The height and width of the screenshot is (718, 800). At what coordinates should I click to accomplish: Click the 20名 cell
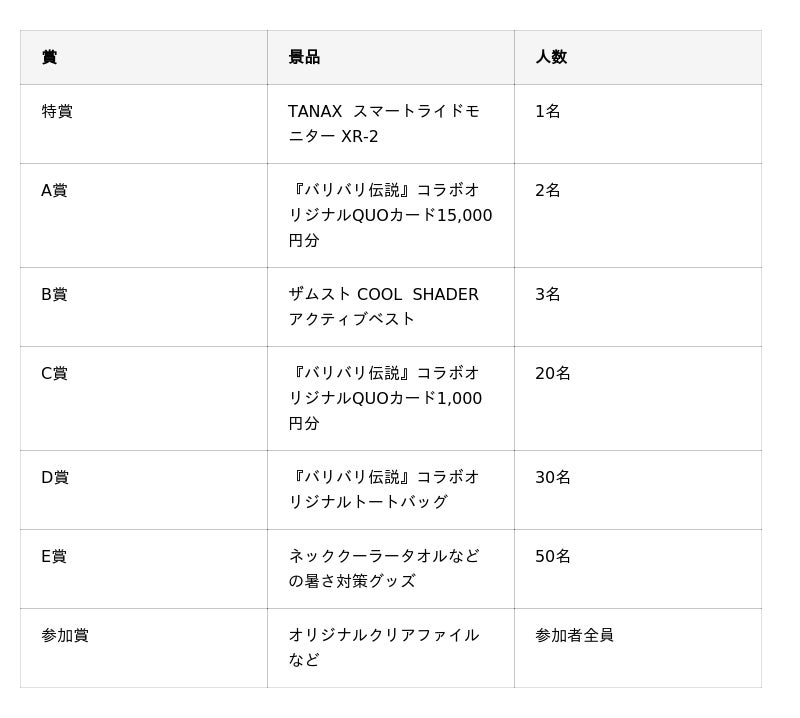[x=638, y=399]
